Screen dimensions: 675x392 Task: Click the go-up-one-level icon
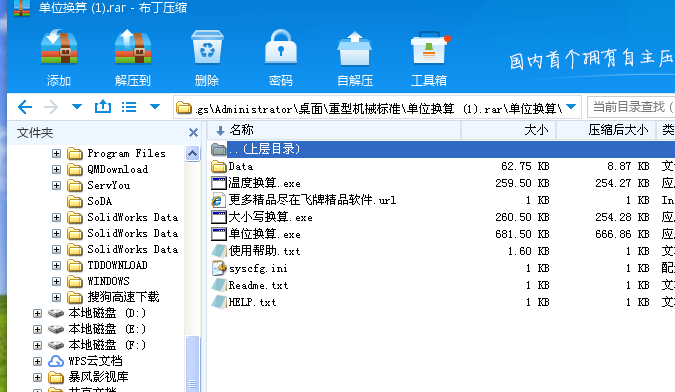tap(103, 106)
